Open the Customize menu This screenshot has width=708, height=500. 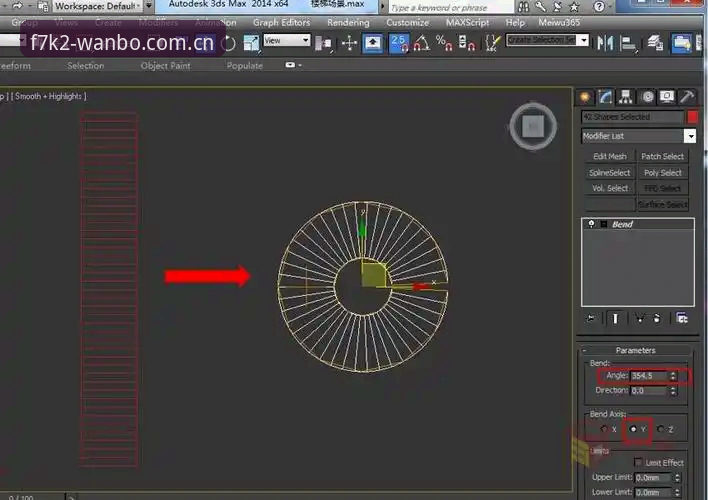pos(407,22)
